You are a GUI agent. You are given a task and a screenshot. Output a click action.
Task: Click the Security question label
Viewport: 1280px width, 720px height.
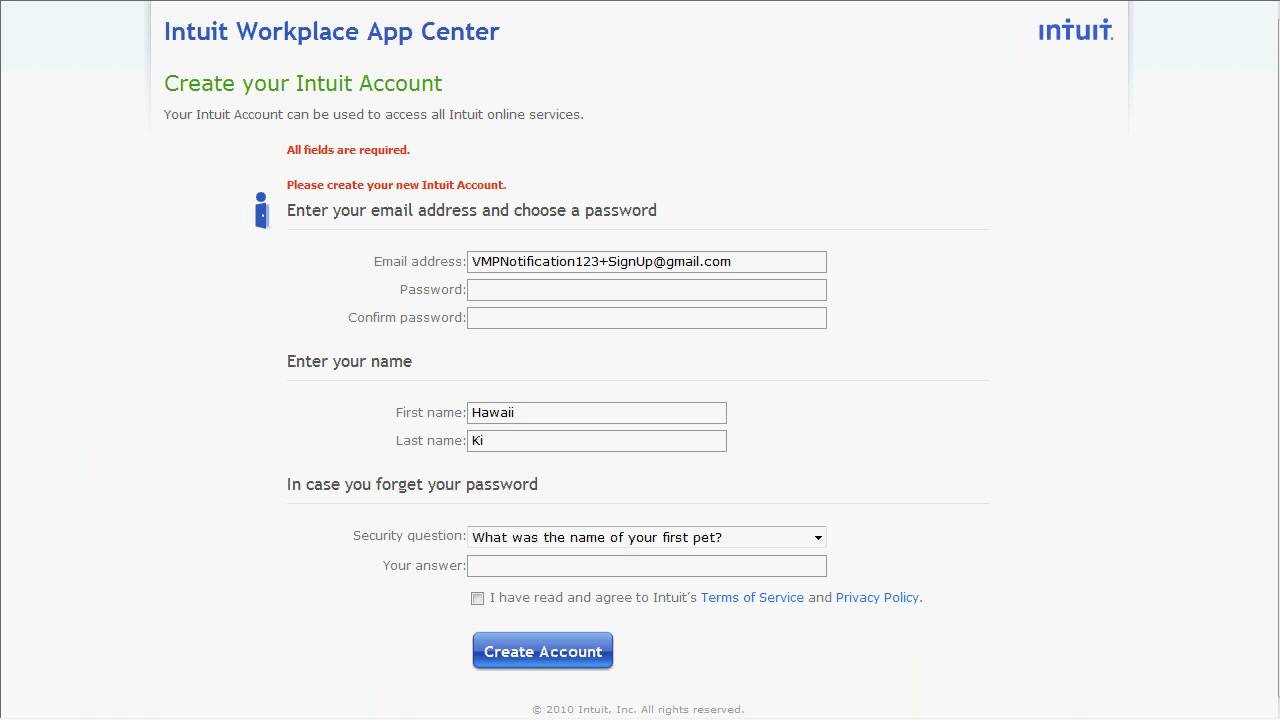pyautogui.click(x=409, y=536)
